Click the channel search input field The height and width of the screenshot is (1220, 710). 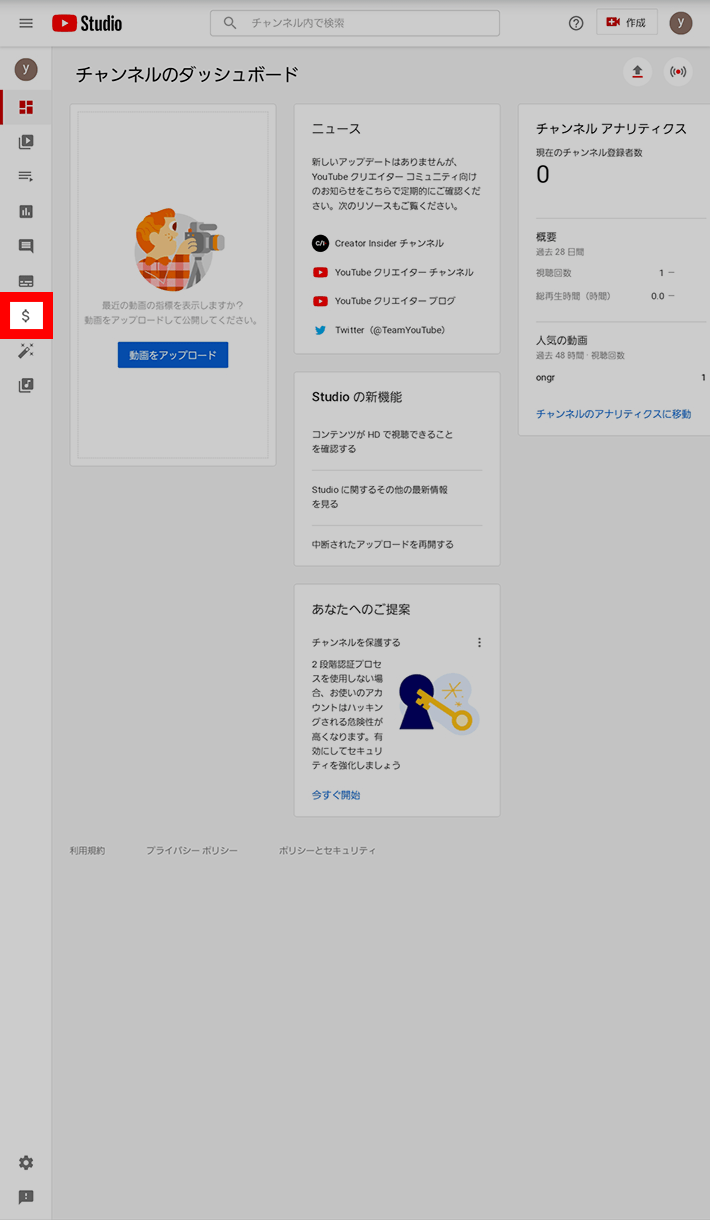point(370,23)
